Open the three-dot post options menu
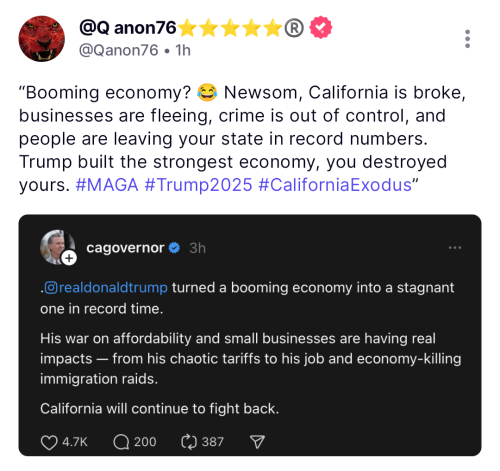Screen dimensions: 500x471 [467, 39]
